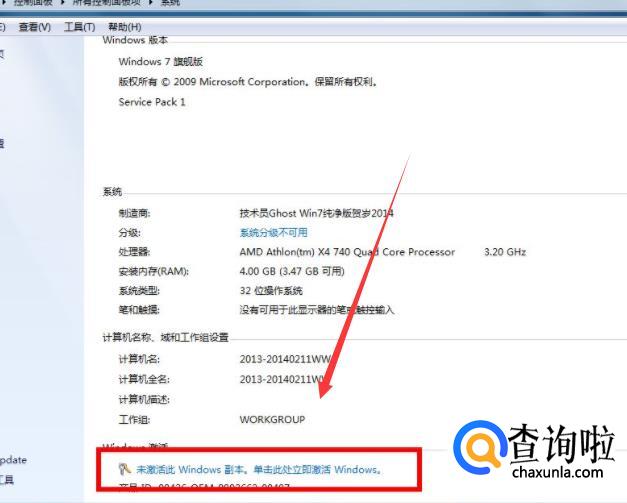Viewport: 627px width, 503px height.
Task: Select the 32 位操作系统 system type value
Action: pyautogui.click(x=271, y=291)
